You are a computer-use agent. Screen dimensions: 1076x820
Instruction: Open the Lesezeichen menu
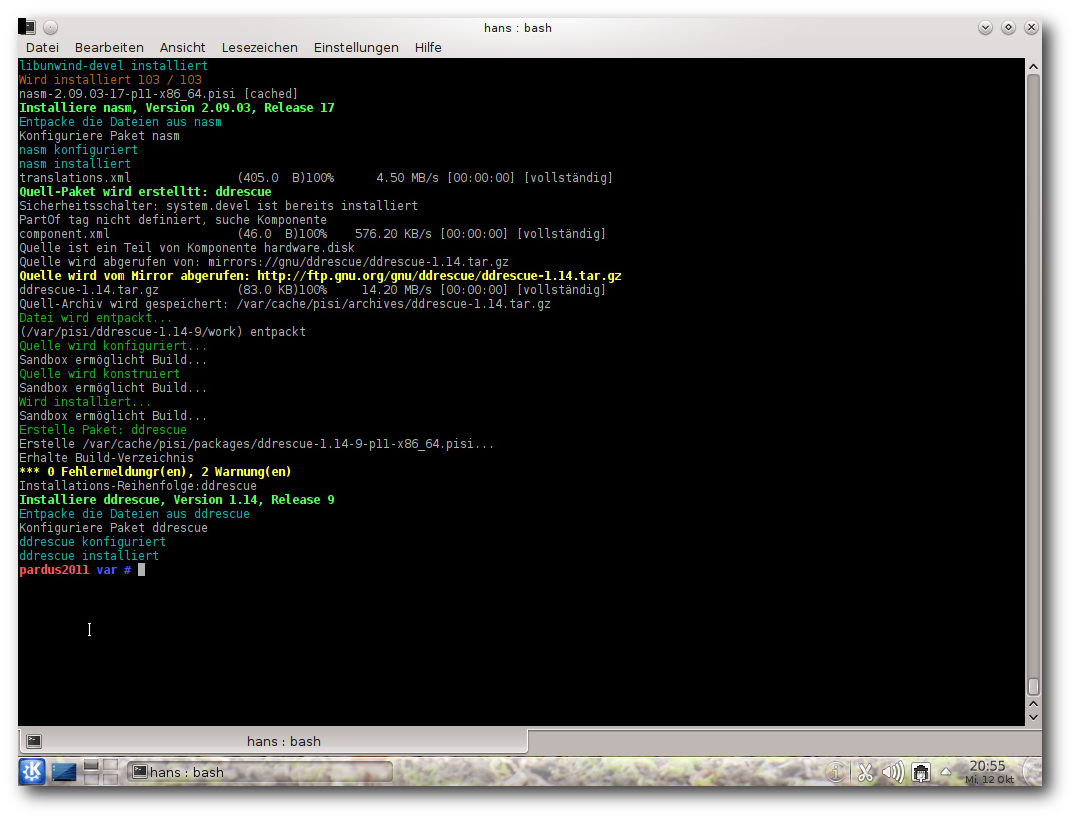(259, 47)
